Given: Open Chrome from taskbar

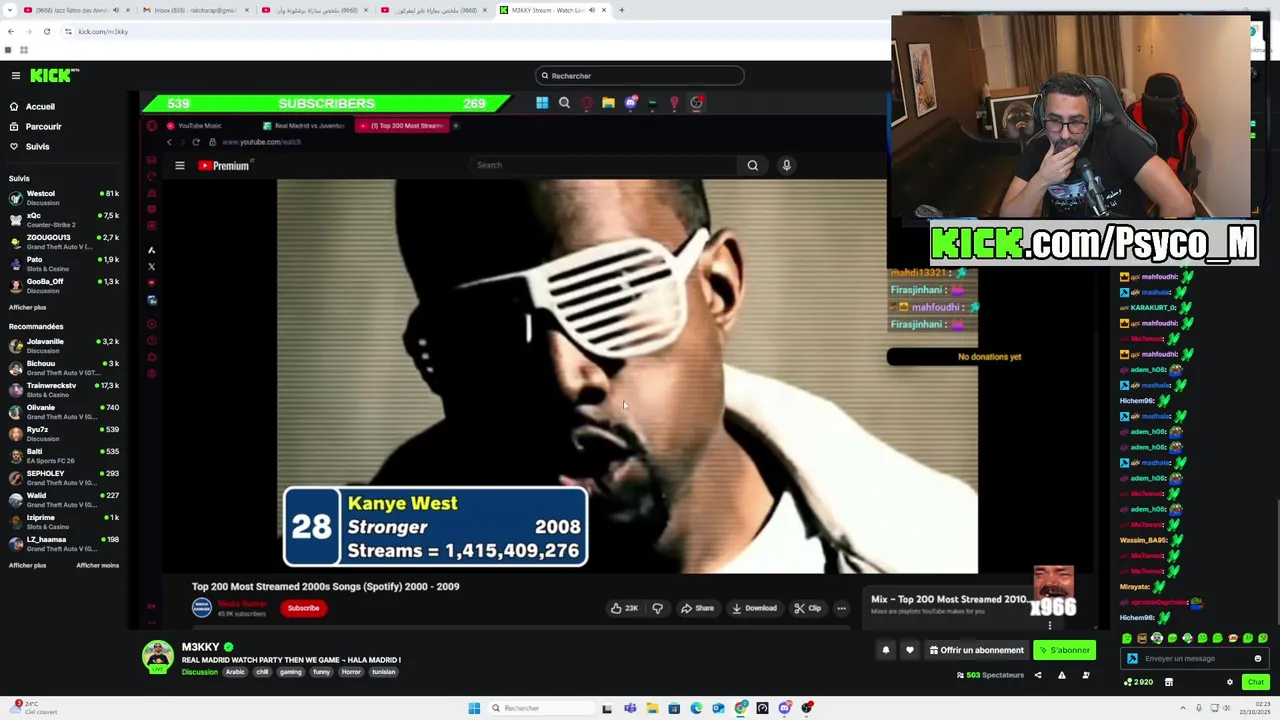Looking at the screenshot, I should (740, 708).
